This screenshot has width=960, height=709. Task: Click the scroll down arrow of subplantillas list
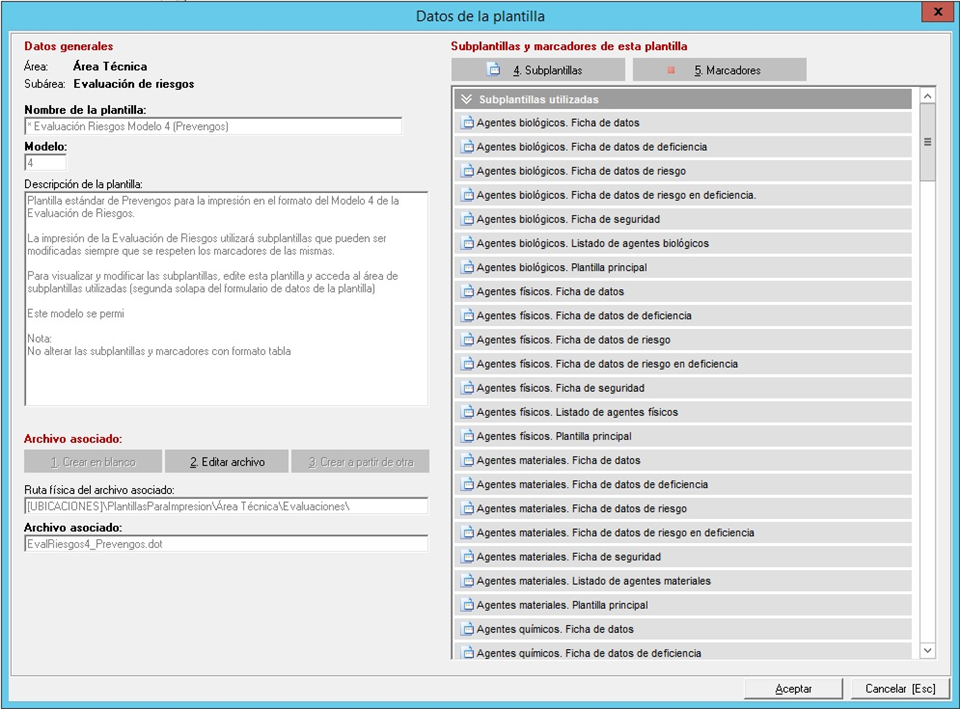[x=927, y=650]
